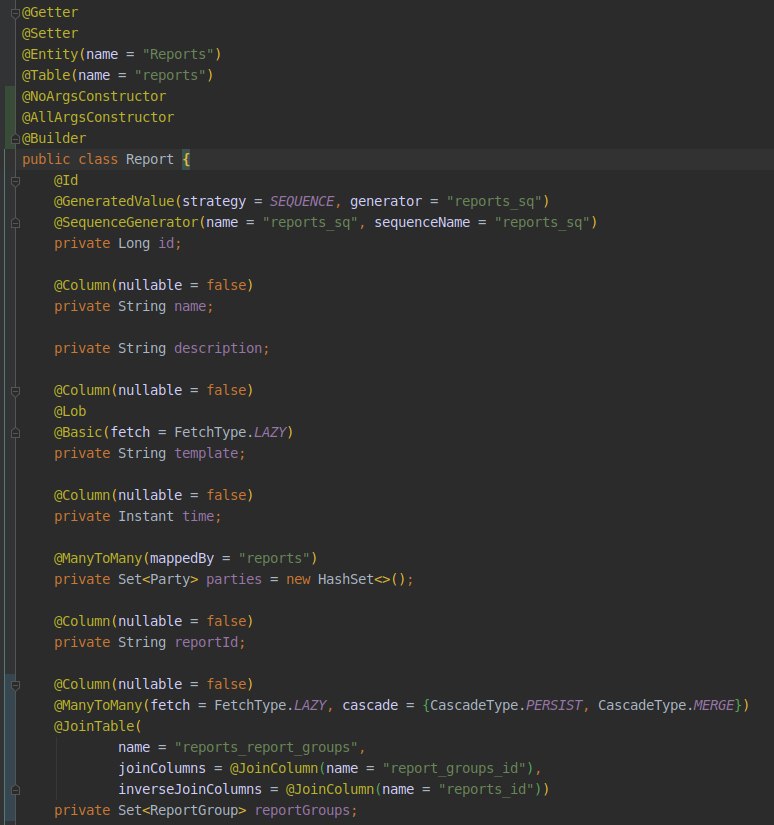Click the MERGE cascade constant
774x825 pixels.
click(x=713, y=706)
